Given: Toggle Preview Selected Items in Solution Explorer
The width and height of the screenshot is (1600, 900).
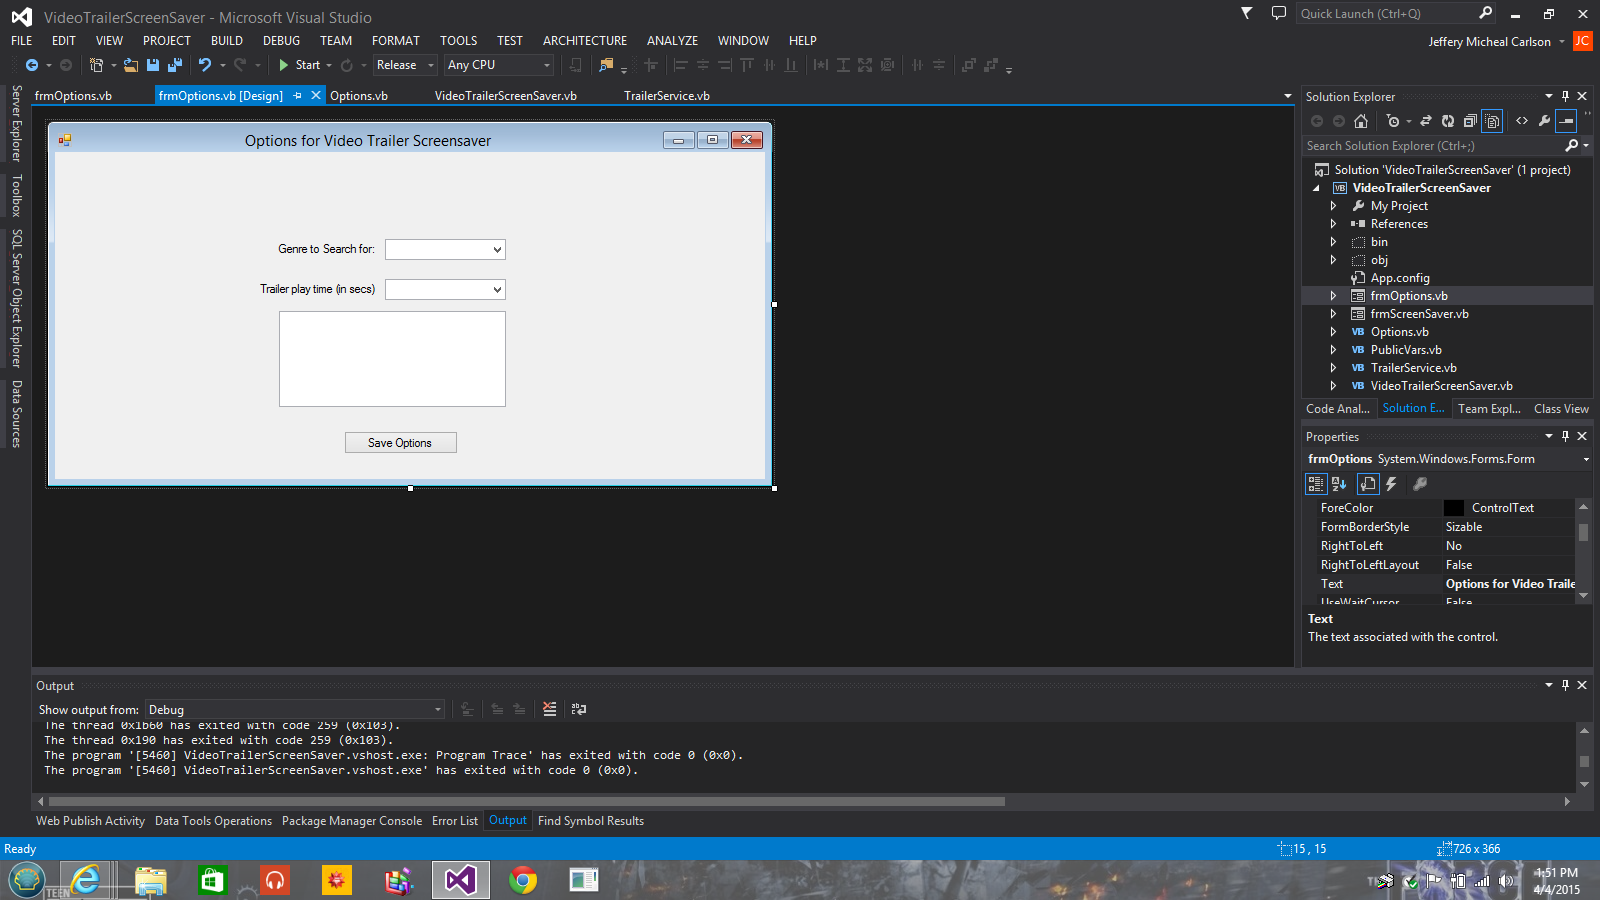Looking at the screenshot, I should tap(1567, 121).
